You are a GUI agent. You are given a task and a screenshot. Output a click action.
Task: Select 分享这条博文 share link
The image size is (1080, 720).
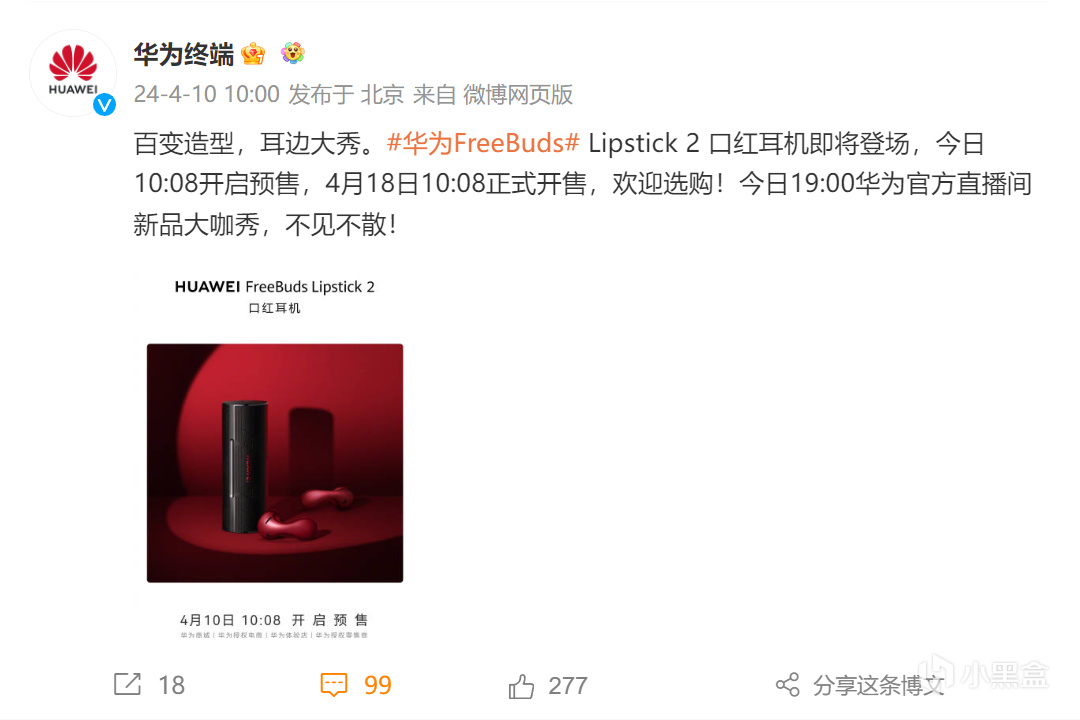pyautogui.click(x=878, y=685)
